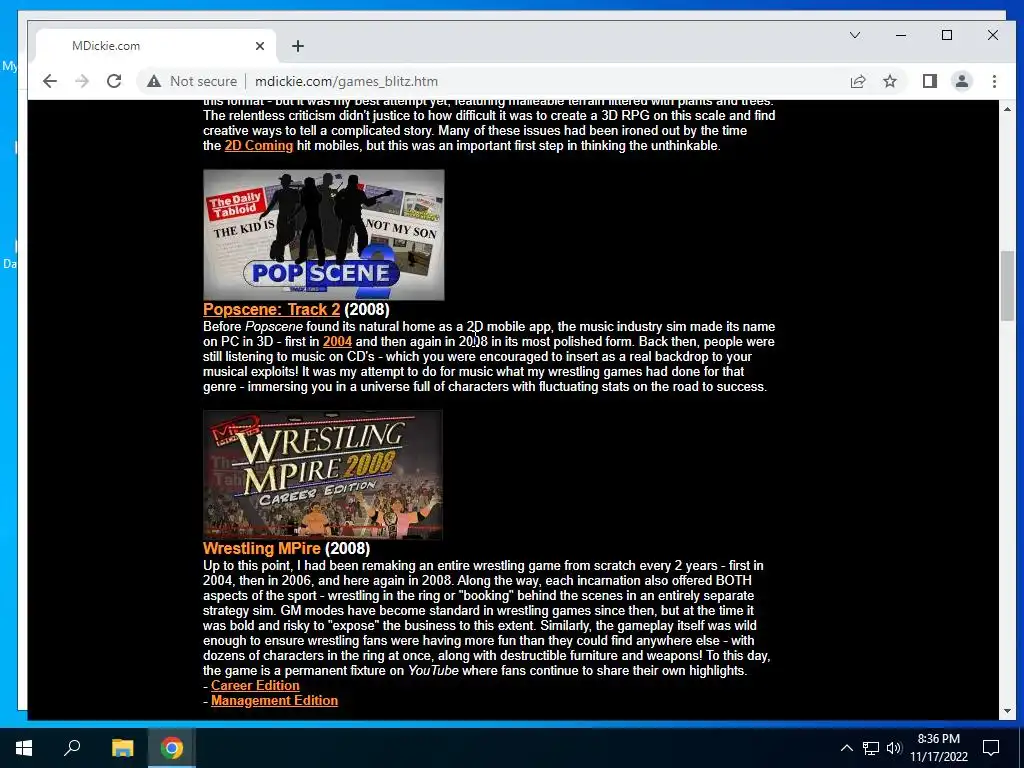Screen dimensions: 1024x768
Task: Open the notification center icon
Action: 991,748
